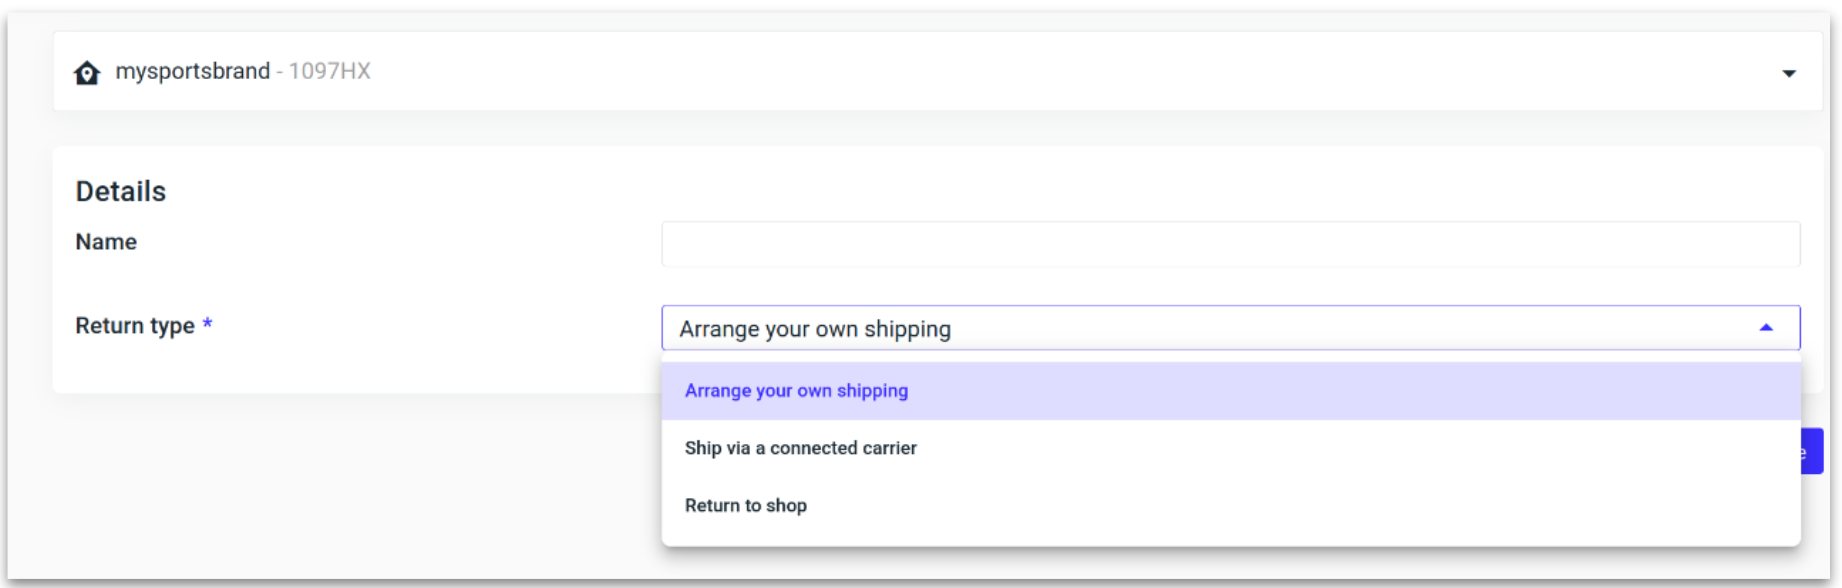Pick the Return to shop option

coord(745,506)
